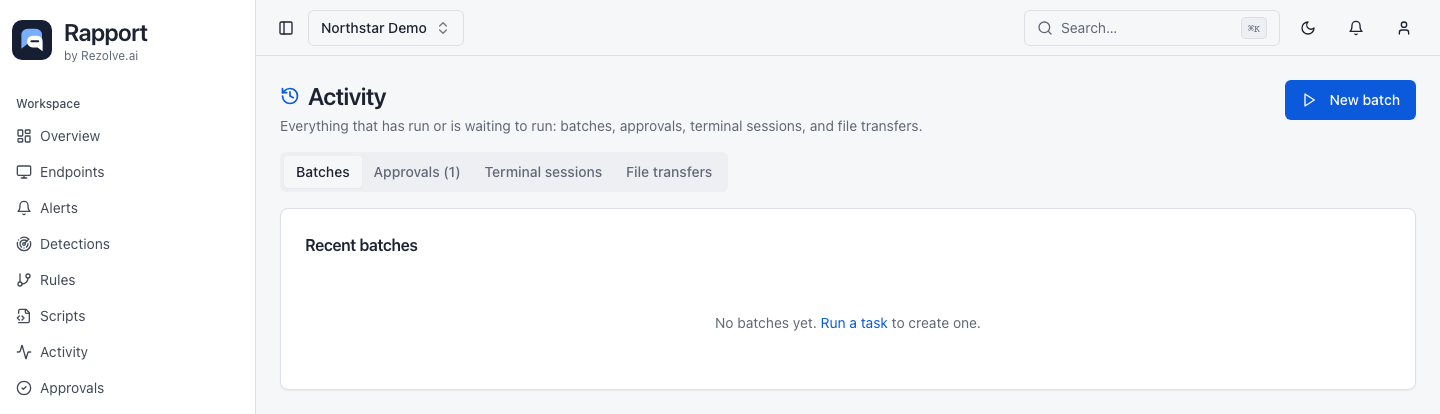1440x414 pixels.
Task: Open the Northstar Demo workspace dropdown
Action: (x=386, y=28)
